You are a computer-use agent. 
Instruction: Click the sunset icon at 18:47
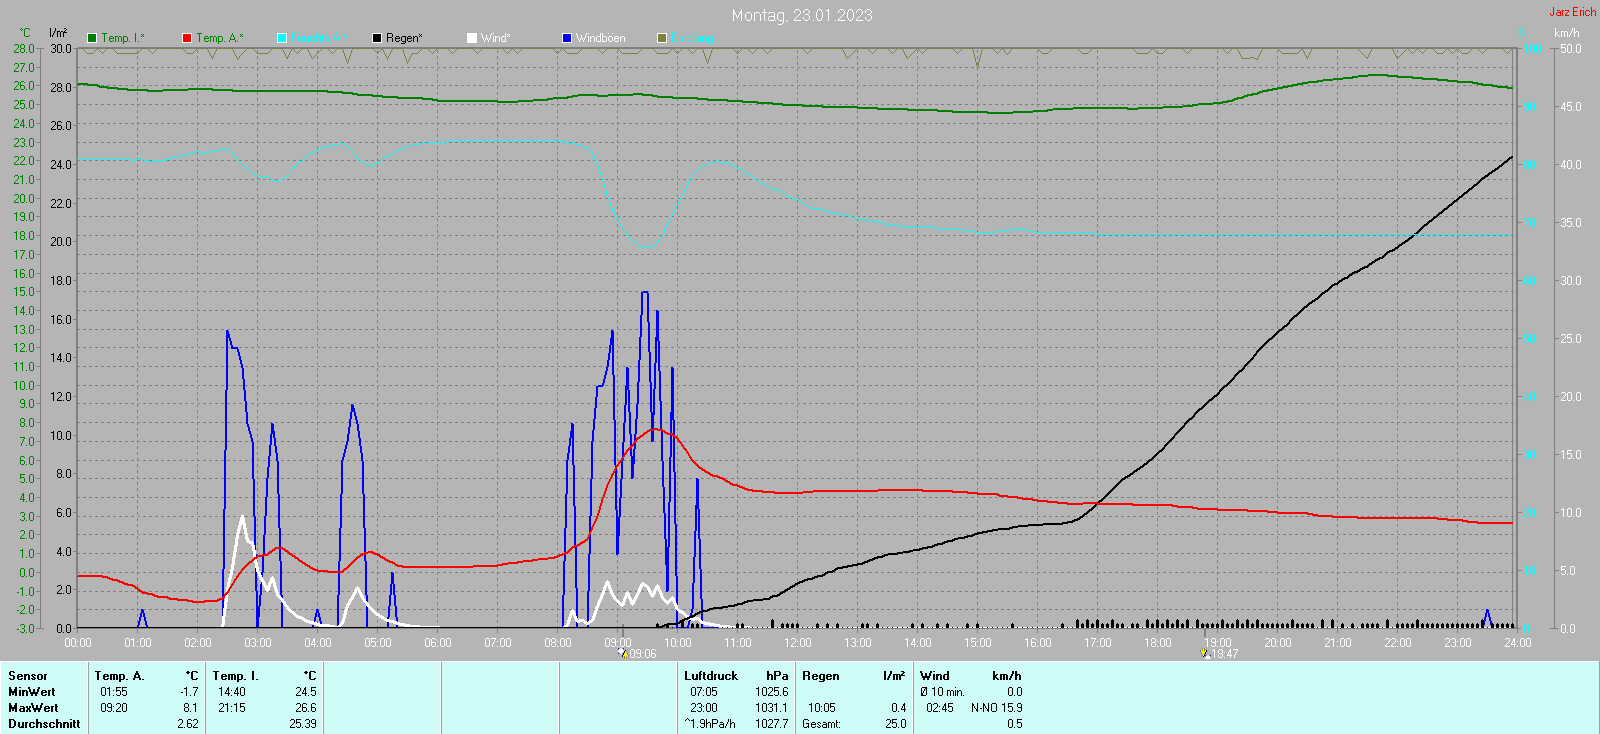(1205, 653)
